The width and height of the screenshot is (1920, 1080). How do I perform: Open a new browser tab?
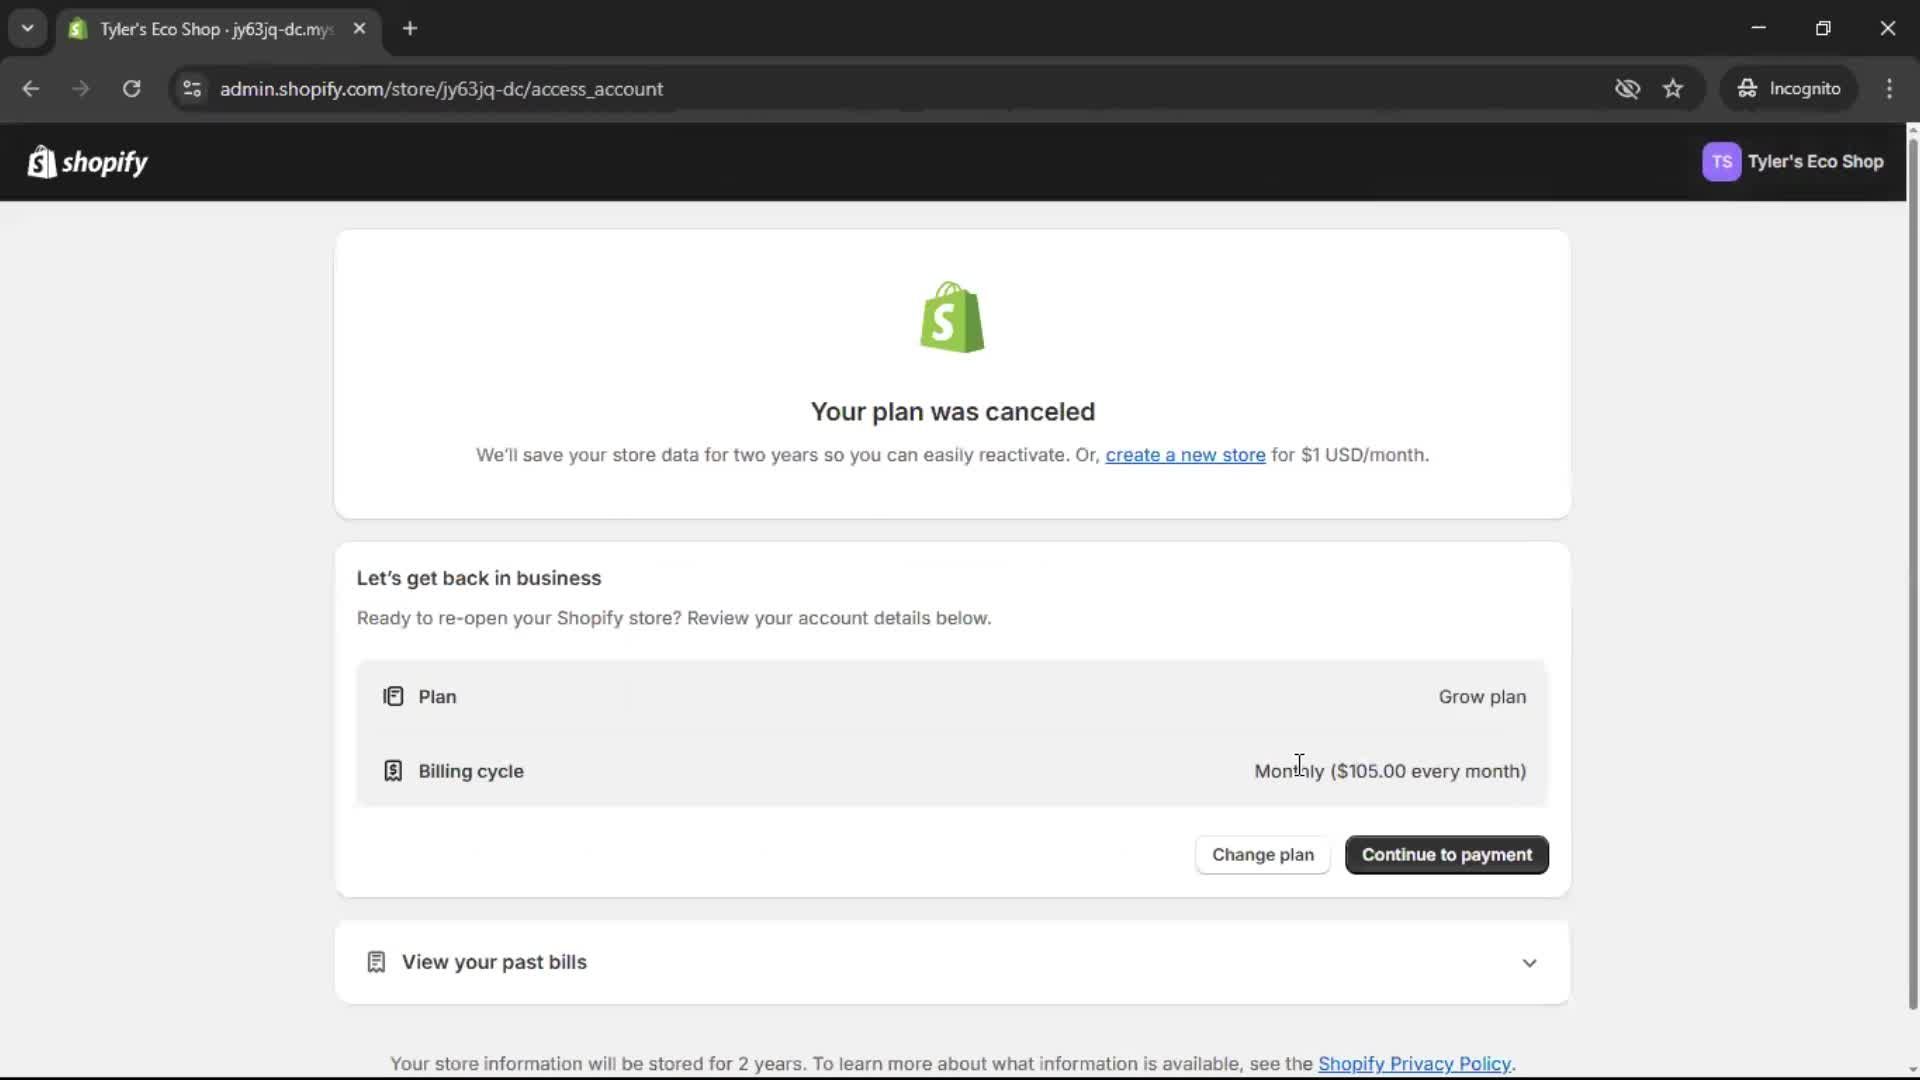410,28
